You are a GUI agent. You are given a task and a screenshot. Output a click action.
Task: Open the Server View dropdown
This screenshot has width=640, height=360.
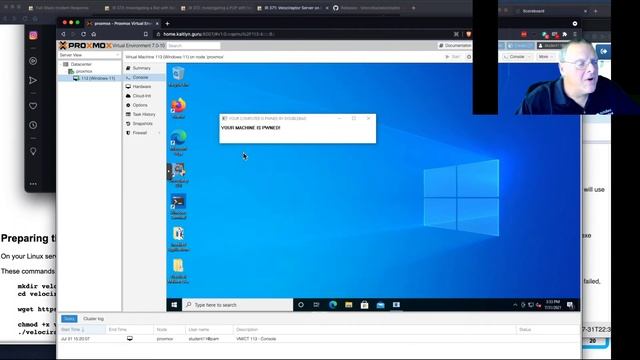pyautogui.click(x=89, y=55)
